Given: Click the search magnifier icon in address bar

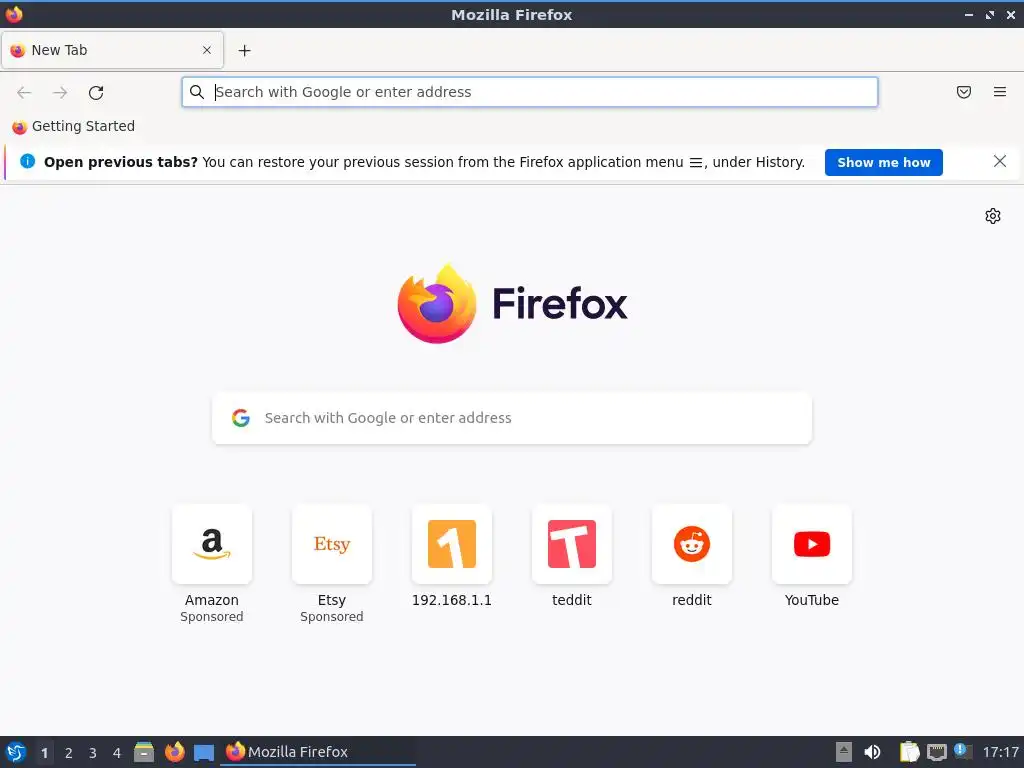Looking at the screenshot, I should (x=197, y=92).
